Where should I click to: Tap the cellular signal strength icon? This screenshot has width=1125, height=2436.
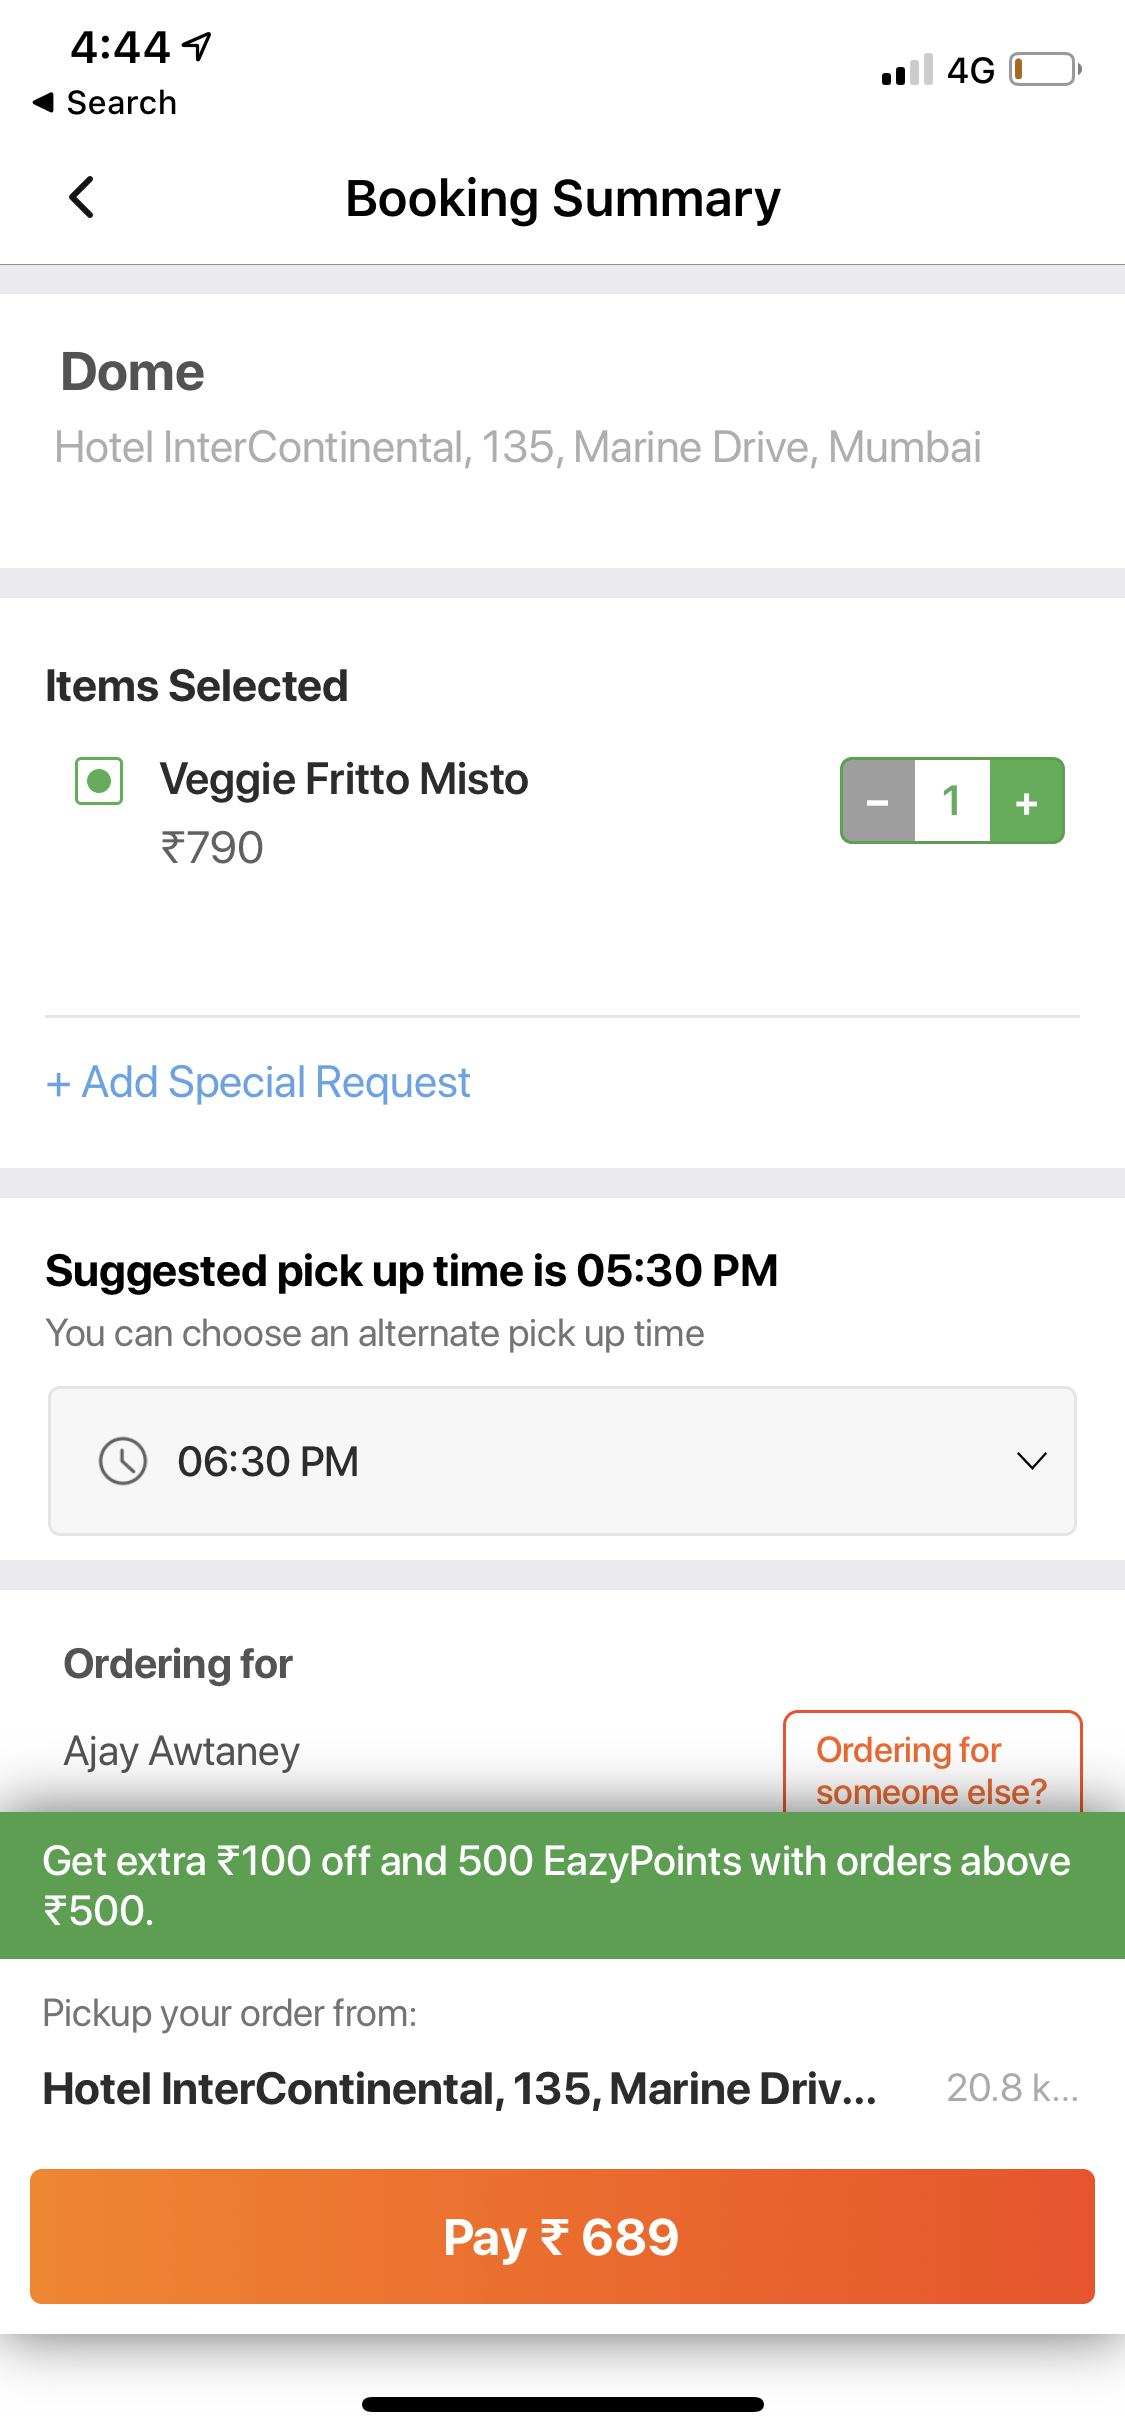[907, 70]
